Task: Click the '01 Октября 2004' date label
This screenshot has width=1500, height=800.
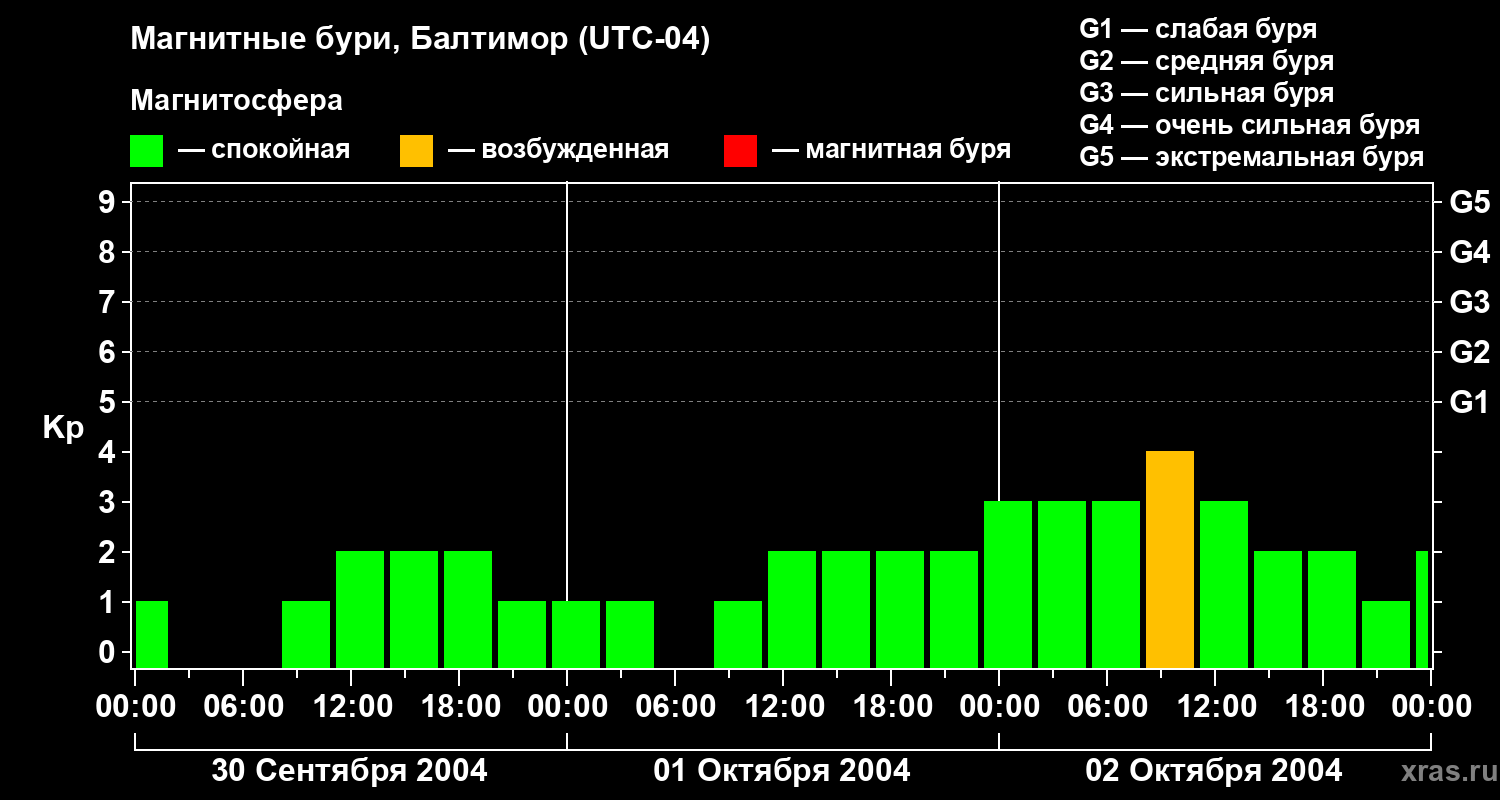Action: click(x=782, y=771)
